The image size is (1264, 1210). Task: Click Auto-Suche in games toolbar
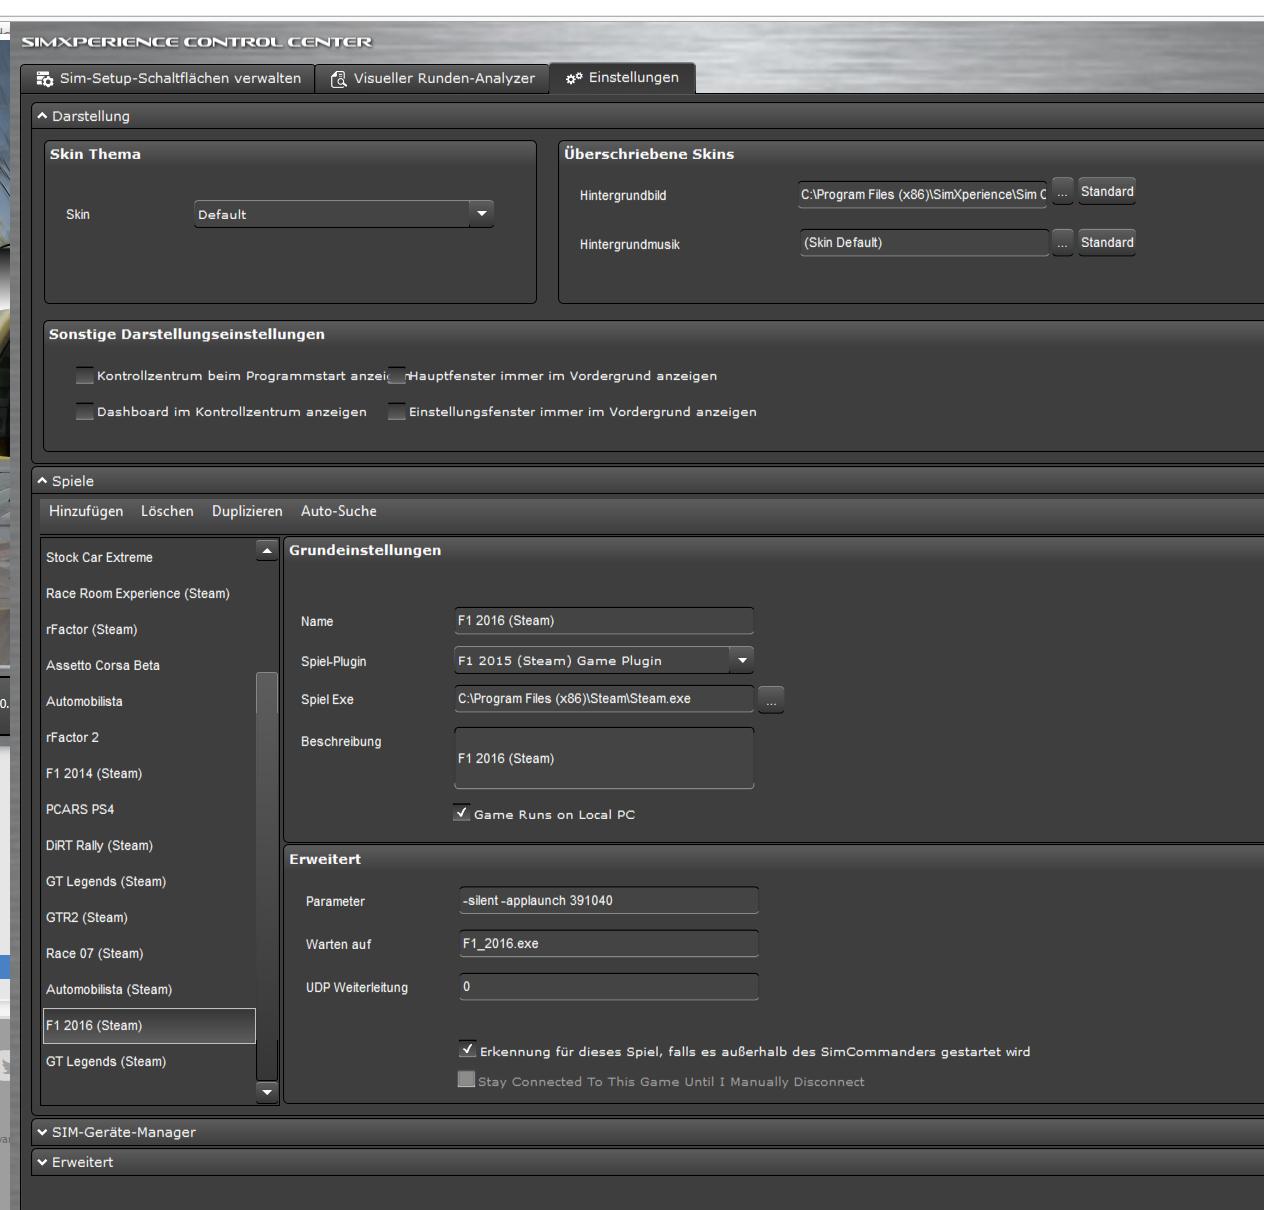point(339,511)
